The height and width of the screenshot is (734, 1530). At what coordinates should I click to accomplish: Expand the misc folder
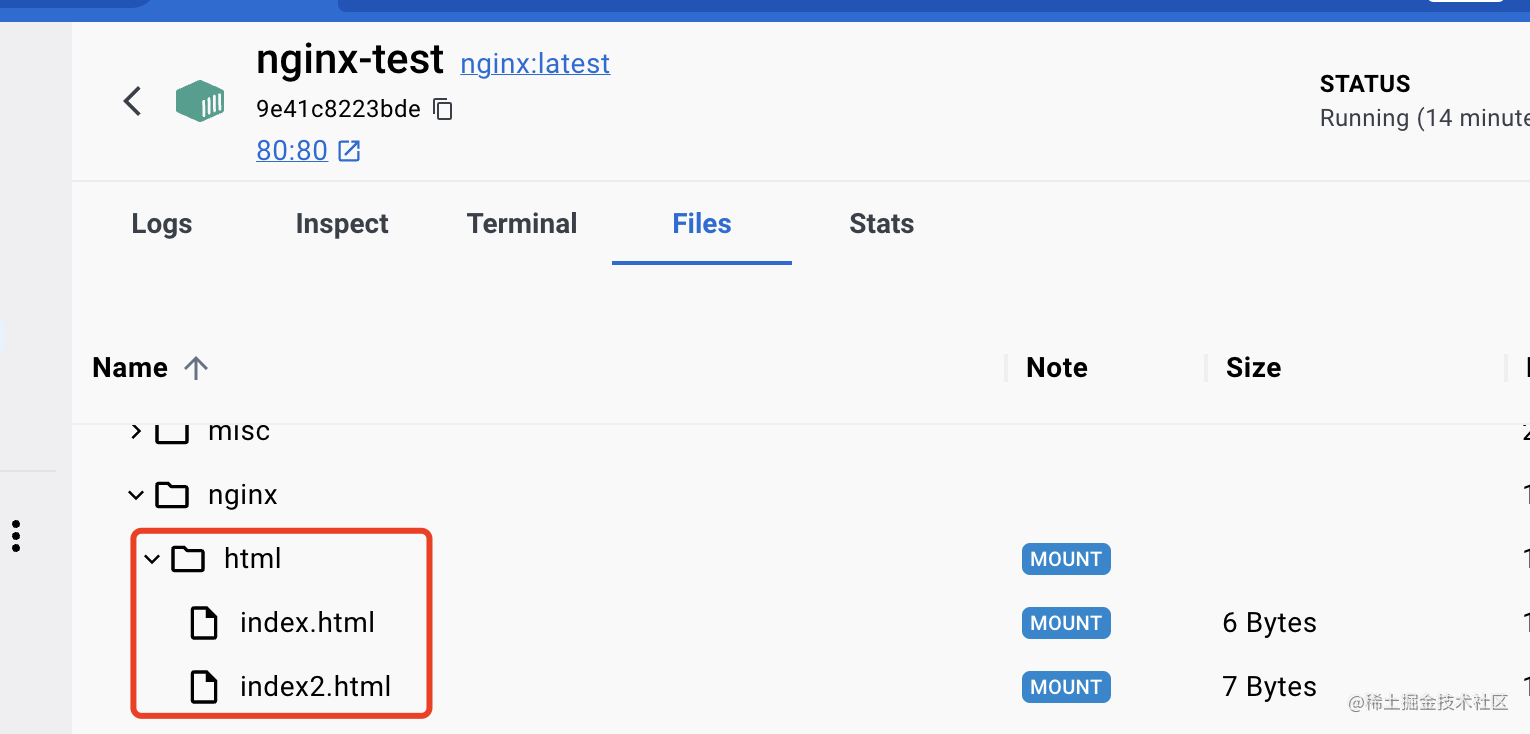[x=136, y=432]
